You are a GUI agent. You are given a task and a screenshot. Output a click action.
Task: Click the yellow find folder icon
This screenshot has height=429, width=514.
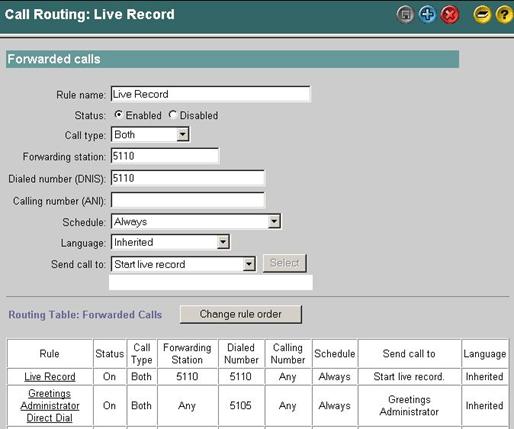point(482,15)
